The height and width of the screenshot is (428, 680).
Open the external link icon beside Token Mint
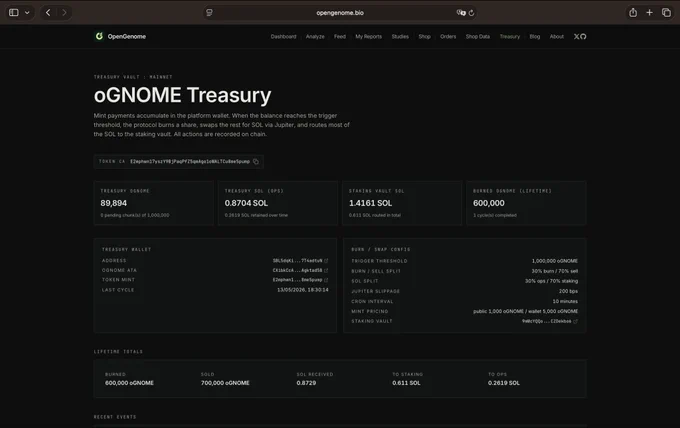pos(326,280)
